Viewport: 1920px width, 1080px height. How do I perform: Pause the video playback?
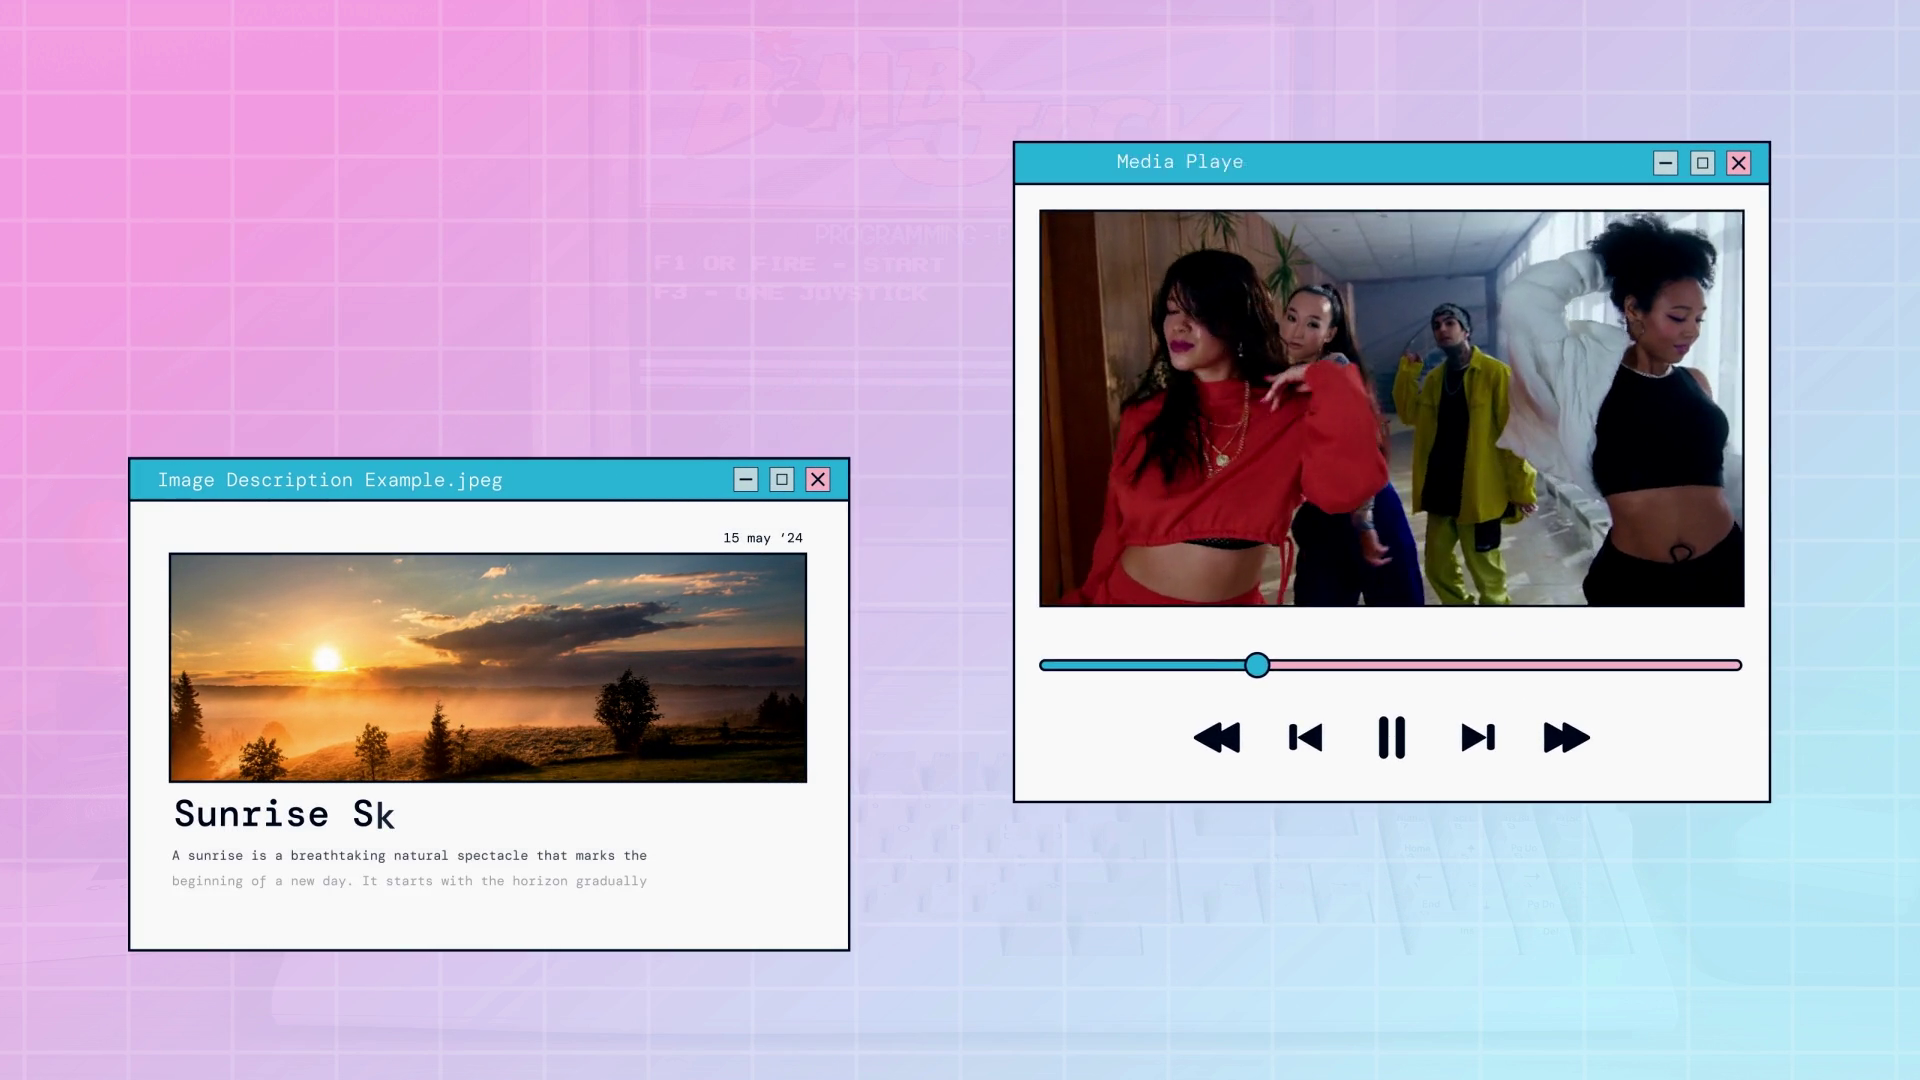coord(1391,738)
